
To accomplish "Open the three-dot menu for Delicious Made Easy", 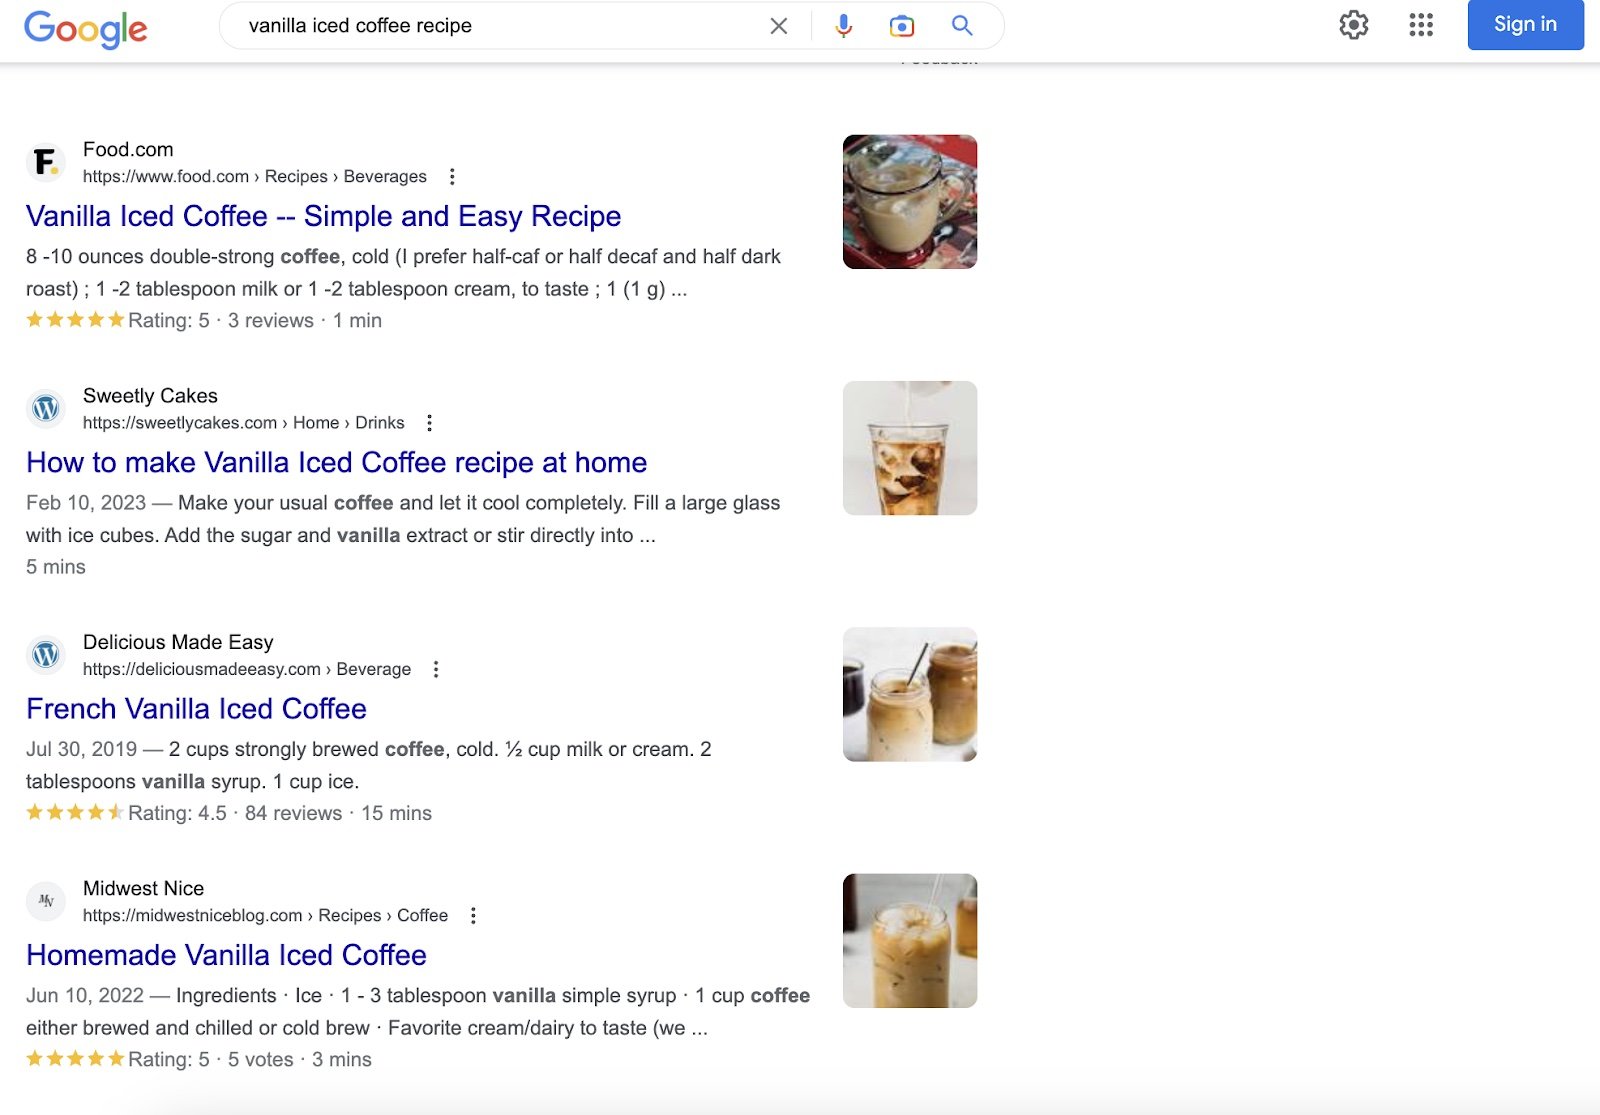I will click(x=436, y=669).
